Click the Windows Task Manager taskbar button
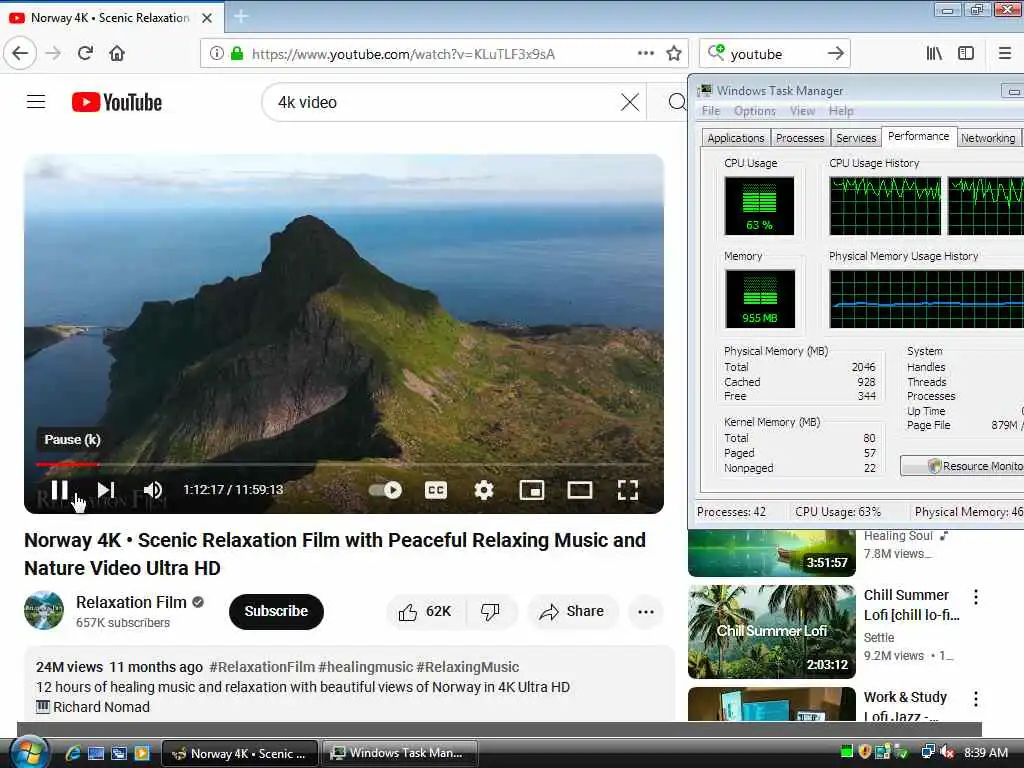 click(400, 753)
